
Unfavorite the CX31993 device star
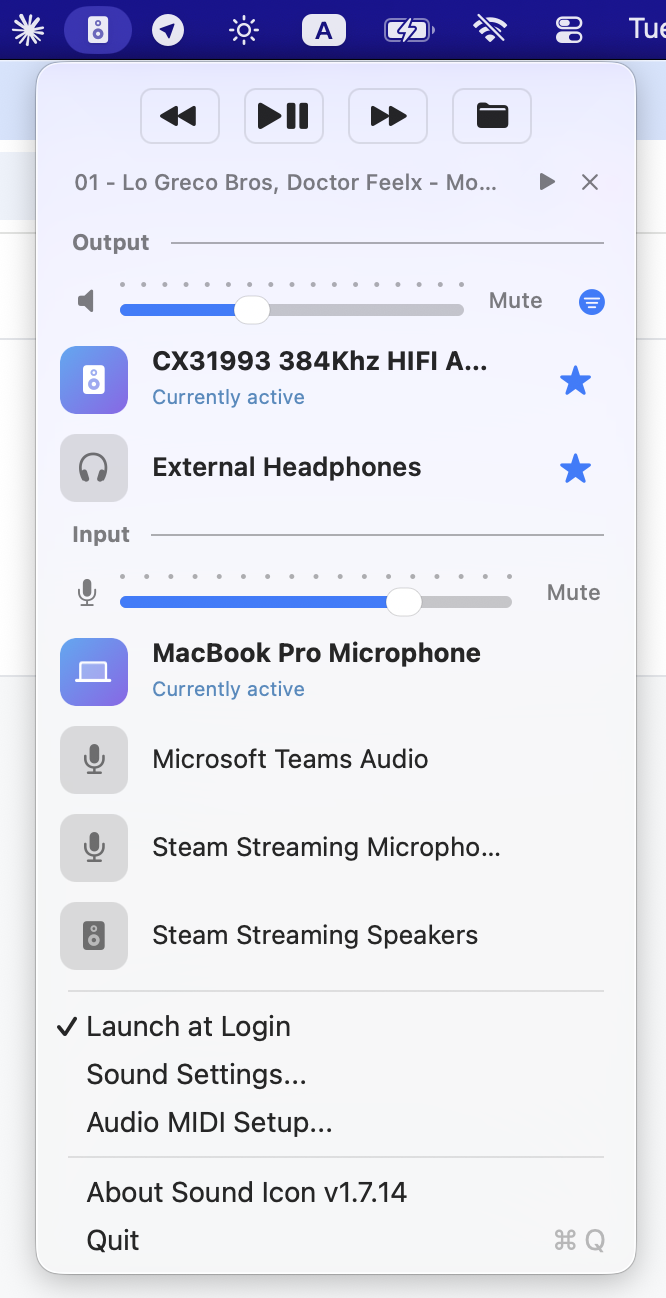576,380
